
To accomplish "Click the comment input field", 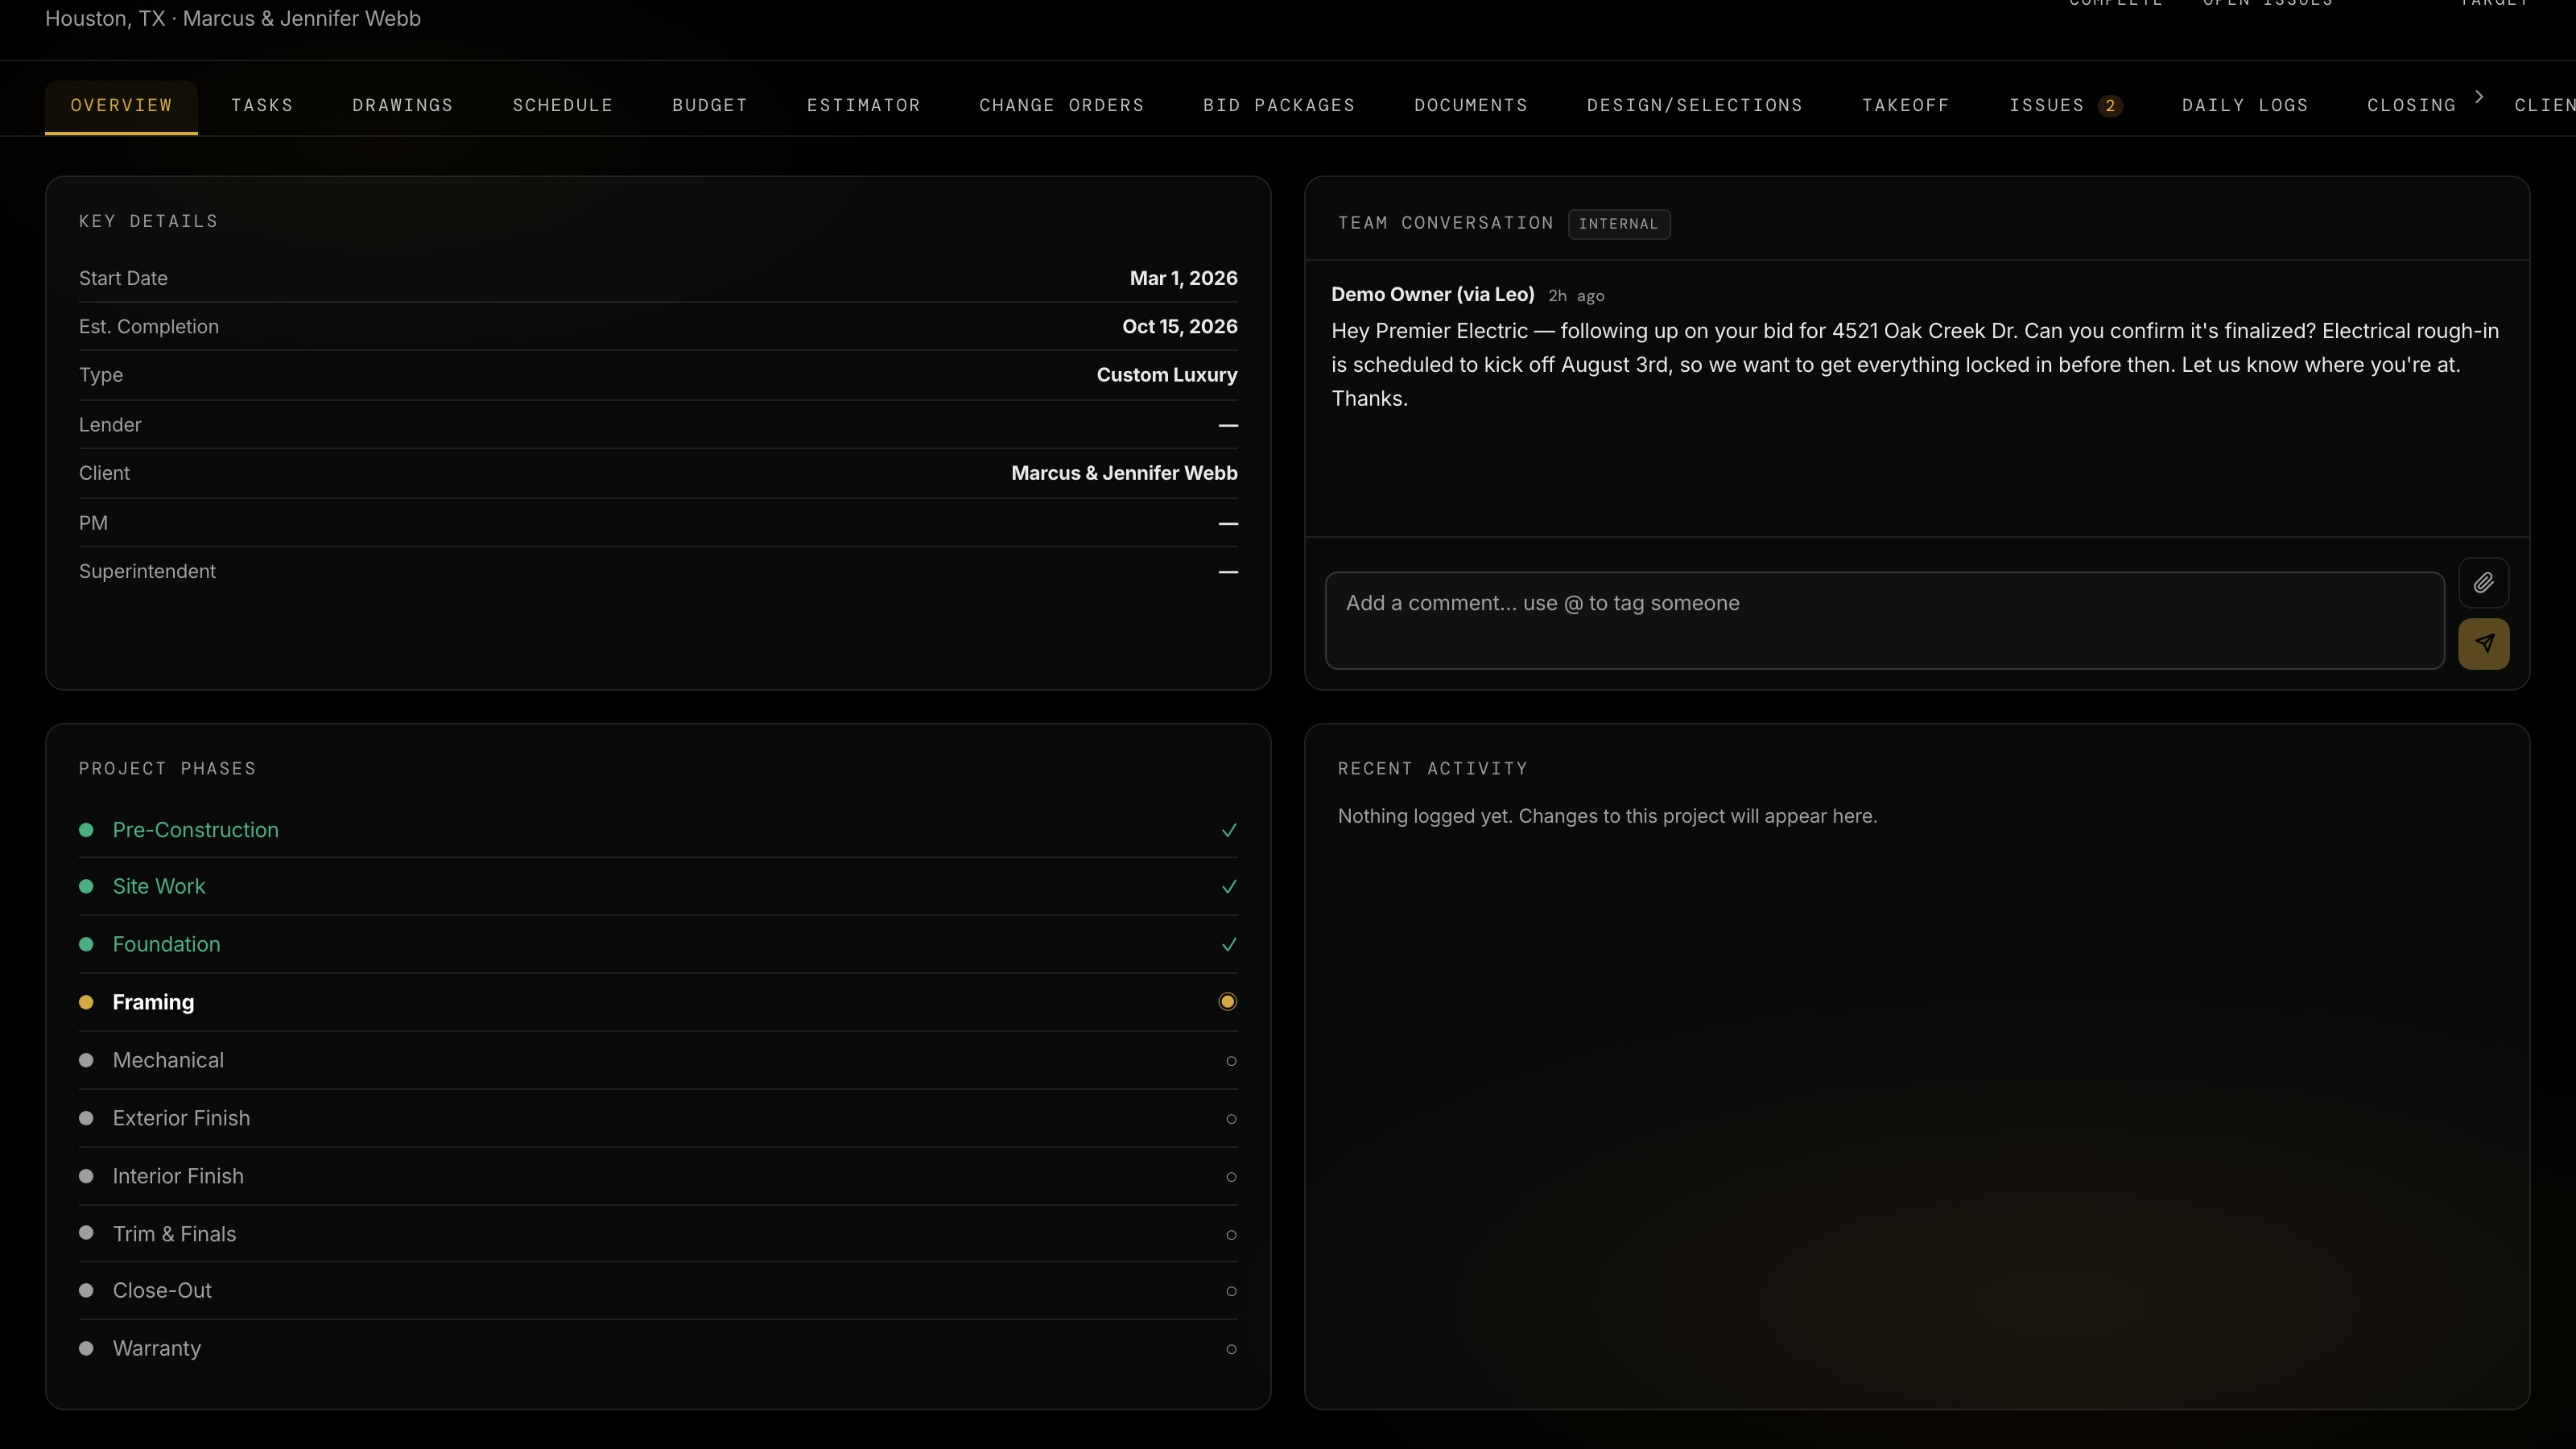I will click(1885, 620).
